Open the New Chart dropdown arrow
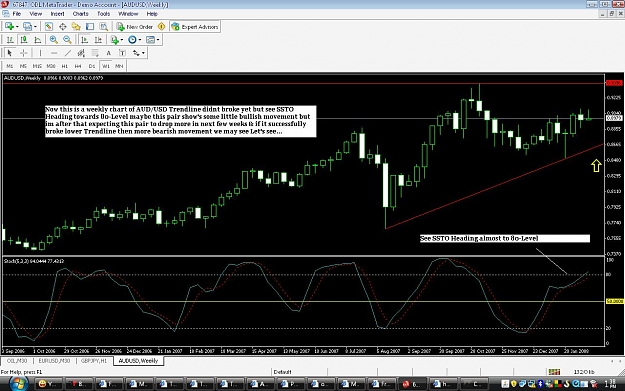The width and height of the screenshot is (625, 391). point(17,27)
